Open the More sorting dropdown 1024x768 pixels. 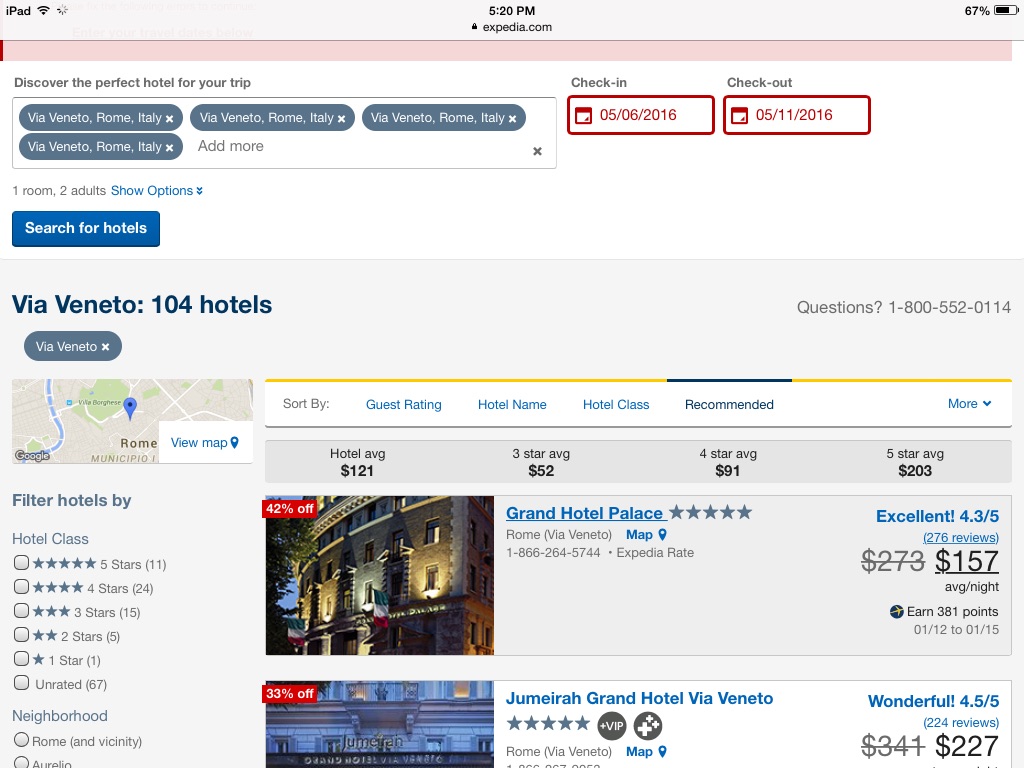(x=968, y=404)
